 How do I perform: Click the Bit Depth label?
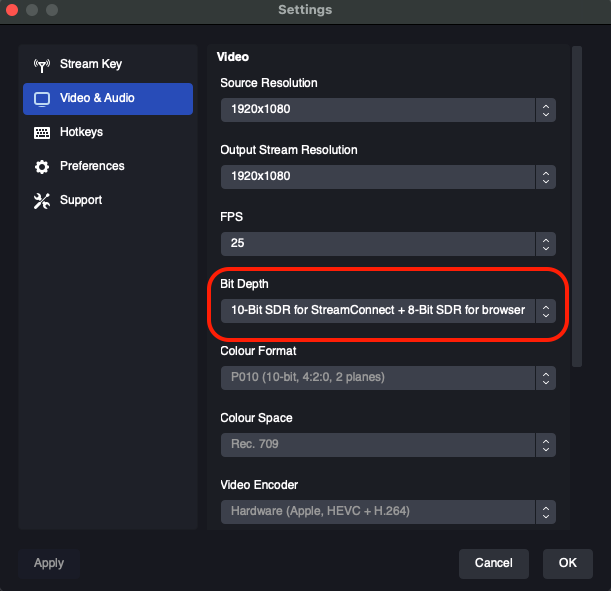[x=244, y=284]
